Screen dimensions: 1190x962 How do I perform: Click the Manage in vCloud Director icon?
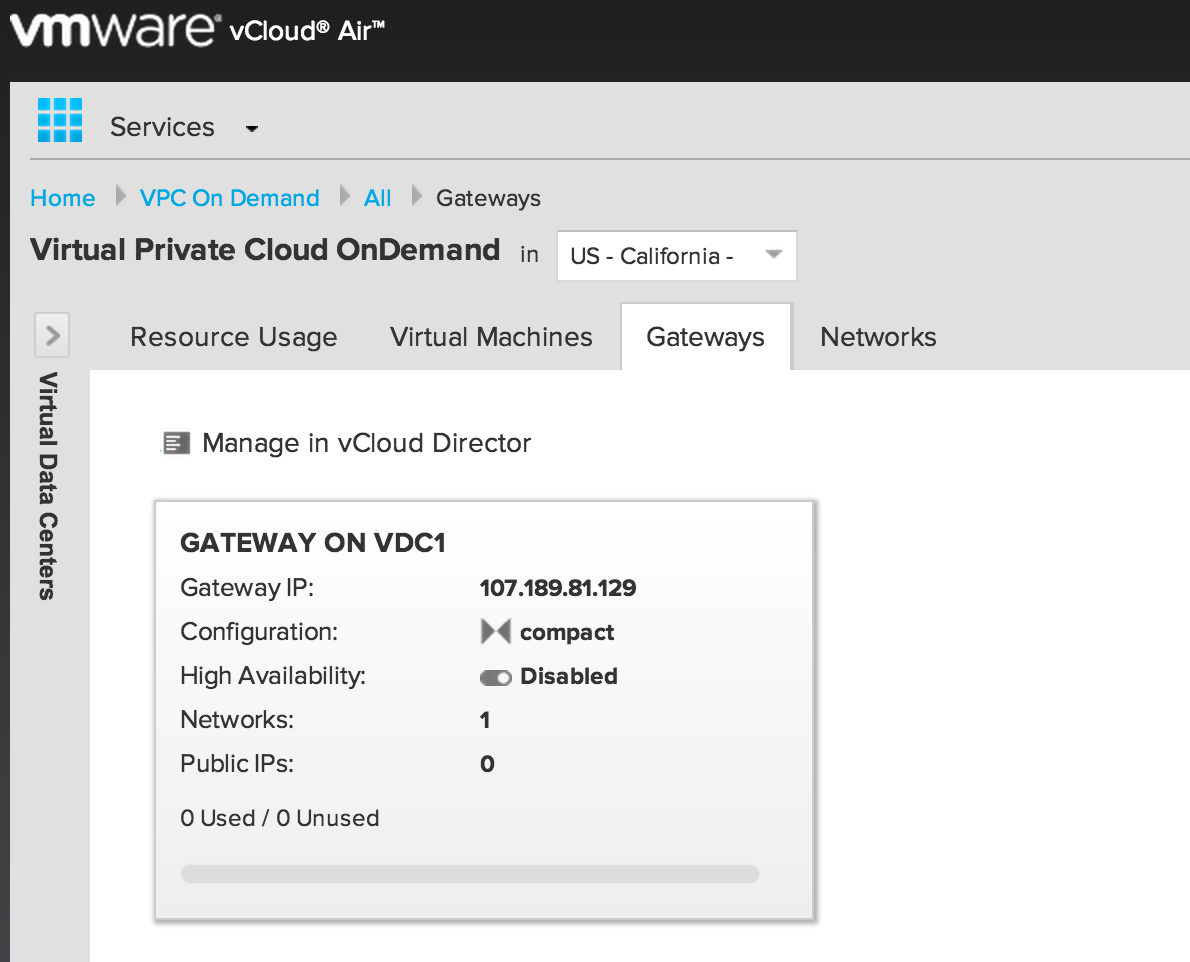pyautogui.click(x=177, y=443)
